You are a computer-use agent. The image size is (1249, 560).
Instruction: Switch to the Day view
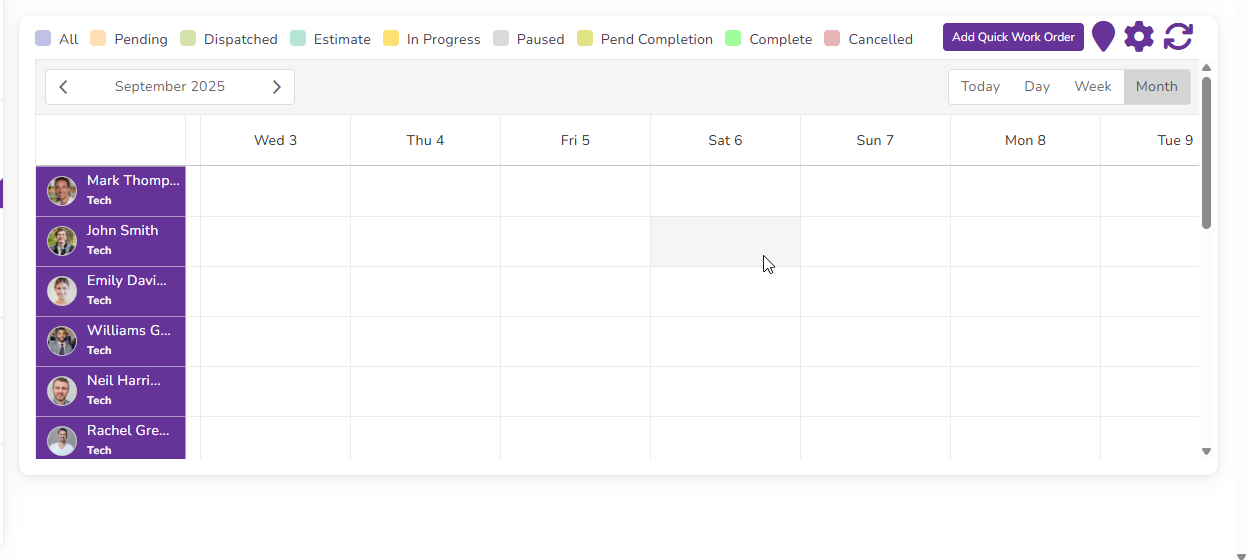pyautogui.click(x=1037, y=87)
